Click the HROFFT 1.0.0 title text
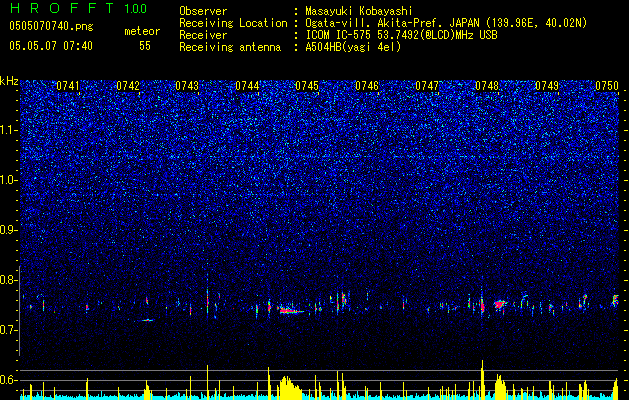This screenshot has height=400, width=629. tap(78, 8)
